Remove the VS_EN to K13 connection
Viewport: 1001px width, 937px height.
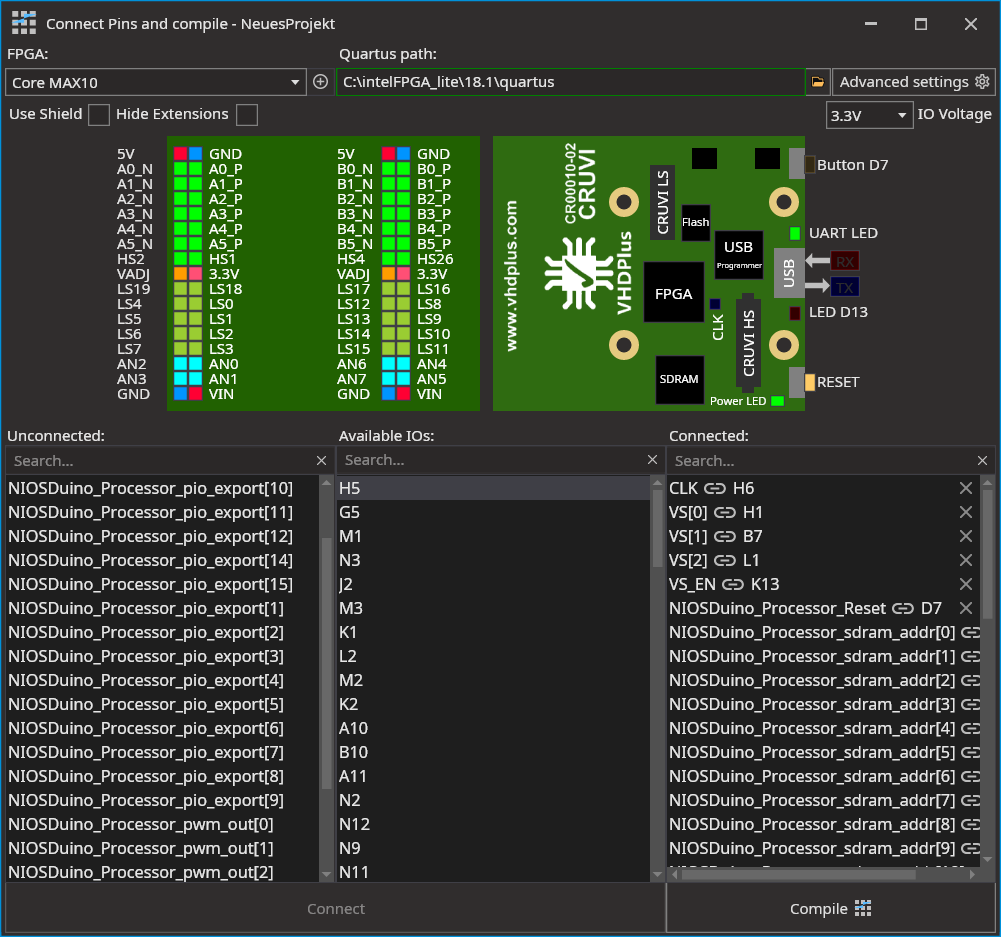[x=966, y=584]
